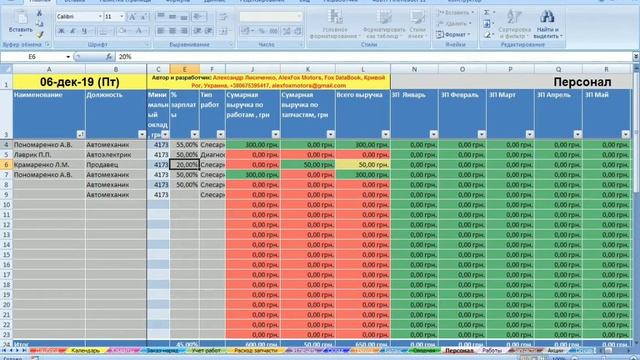Align cell text to top
Screen dimensions: 640x360
(161, 16)
